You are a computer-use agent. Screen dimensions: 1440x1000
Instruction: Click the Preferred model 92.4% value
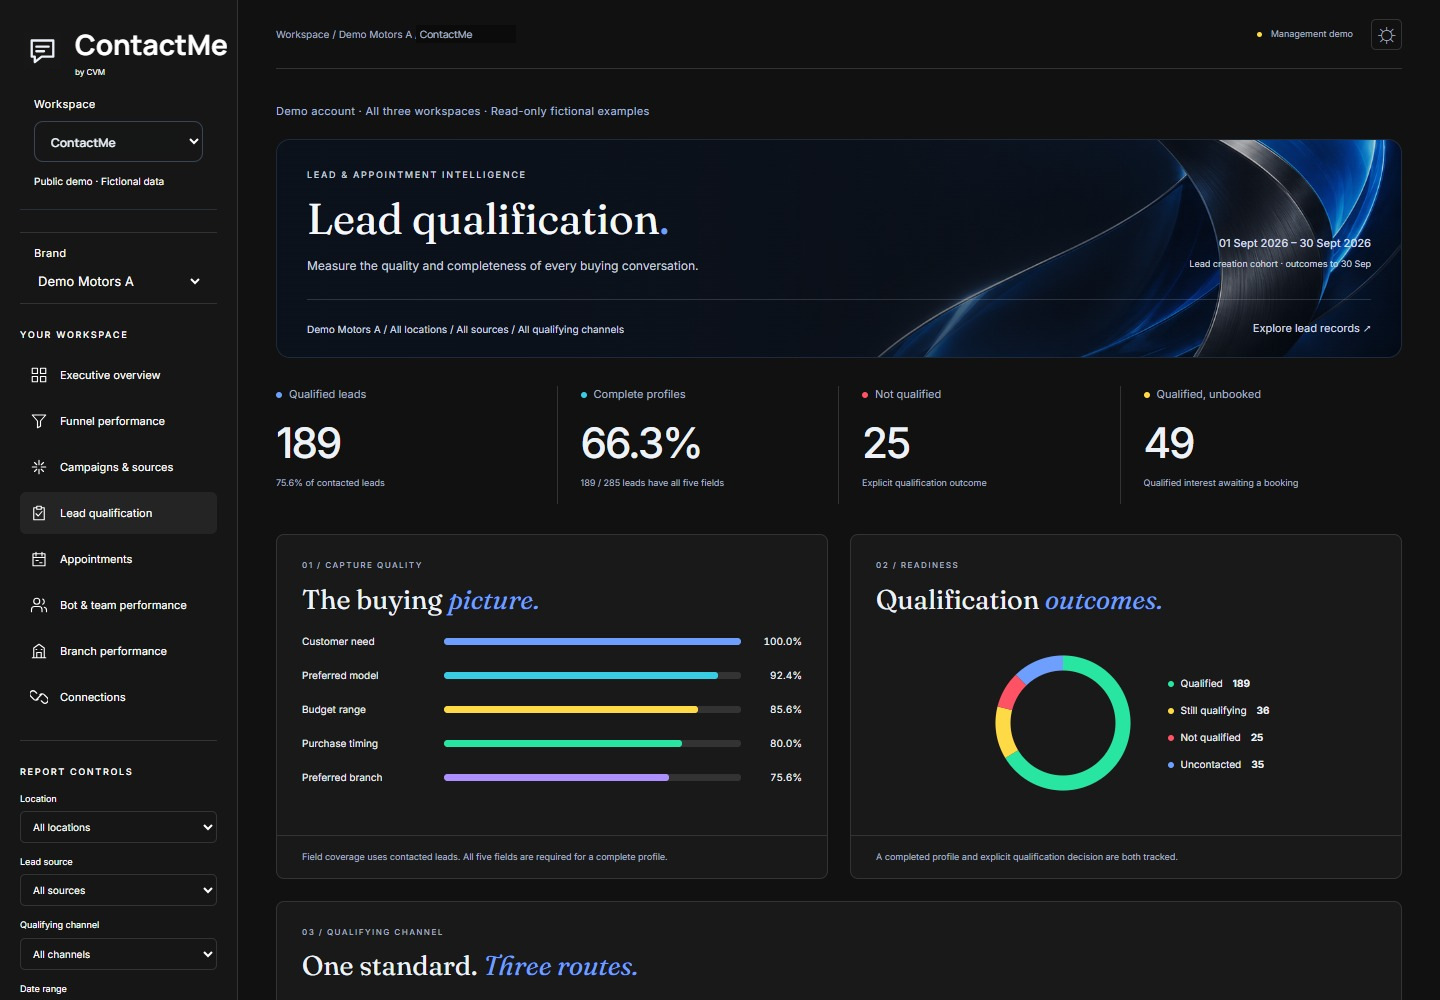(x=786, y=676)
